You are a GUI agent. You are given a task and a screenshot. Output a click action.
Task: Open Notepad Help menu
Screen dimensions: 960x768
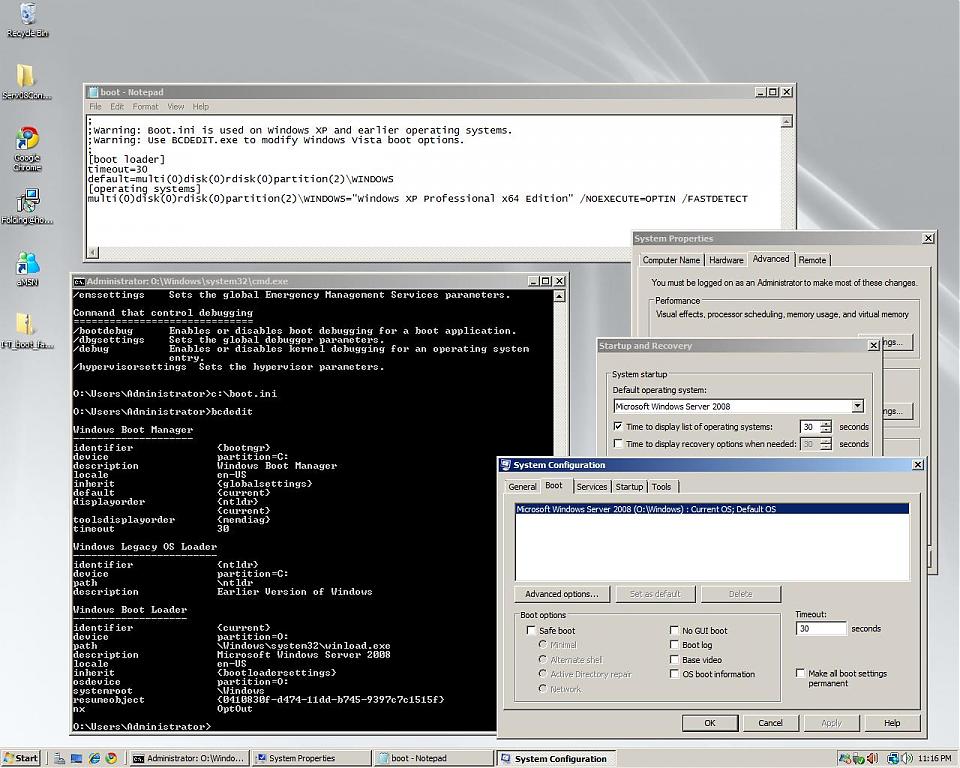tap(201, 107)
